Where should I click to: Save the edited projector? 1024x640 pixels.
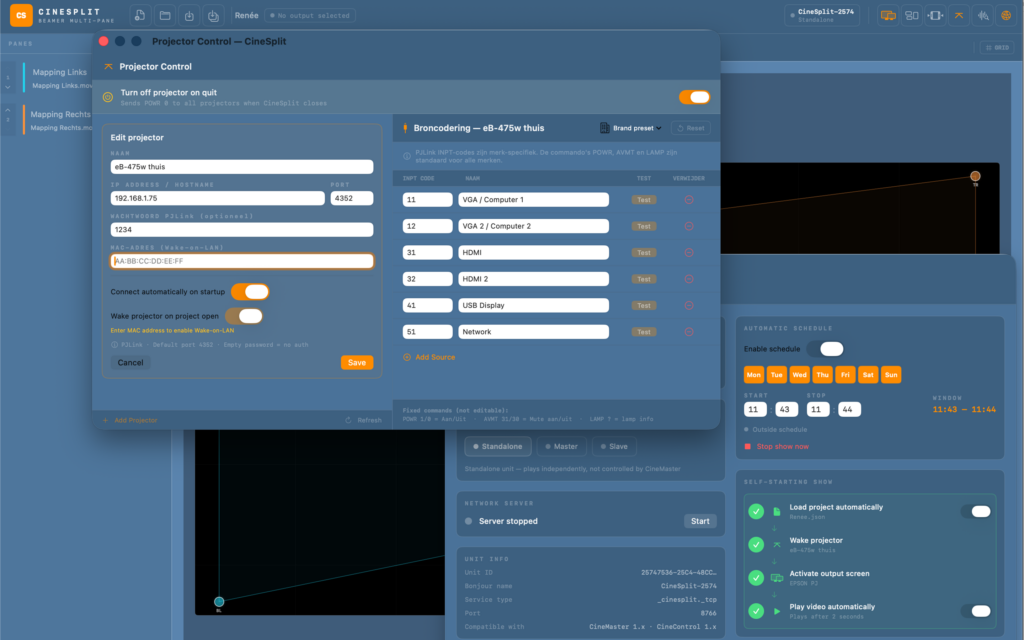click(x=357, y=362)
